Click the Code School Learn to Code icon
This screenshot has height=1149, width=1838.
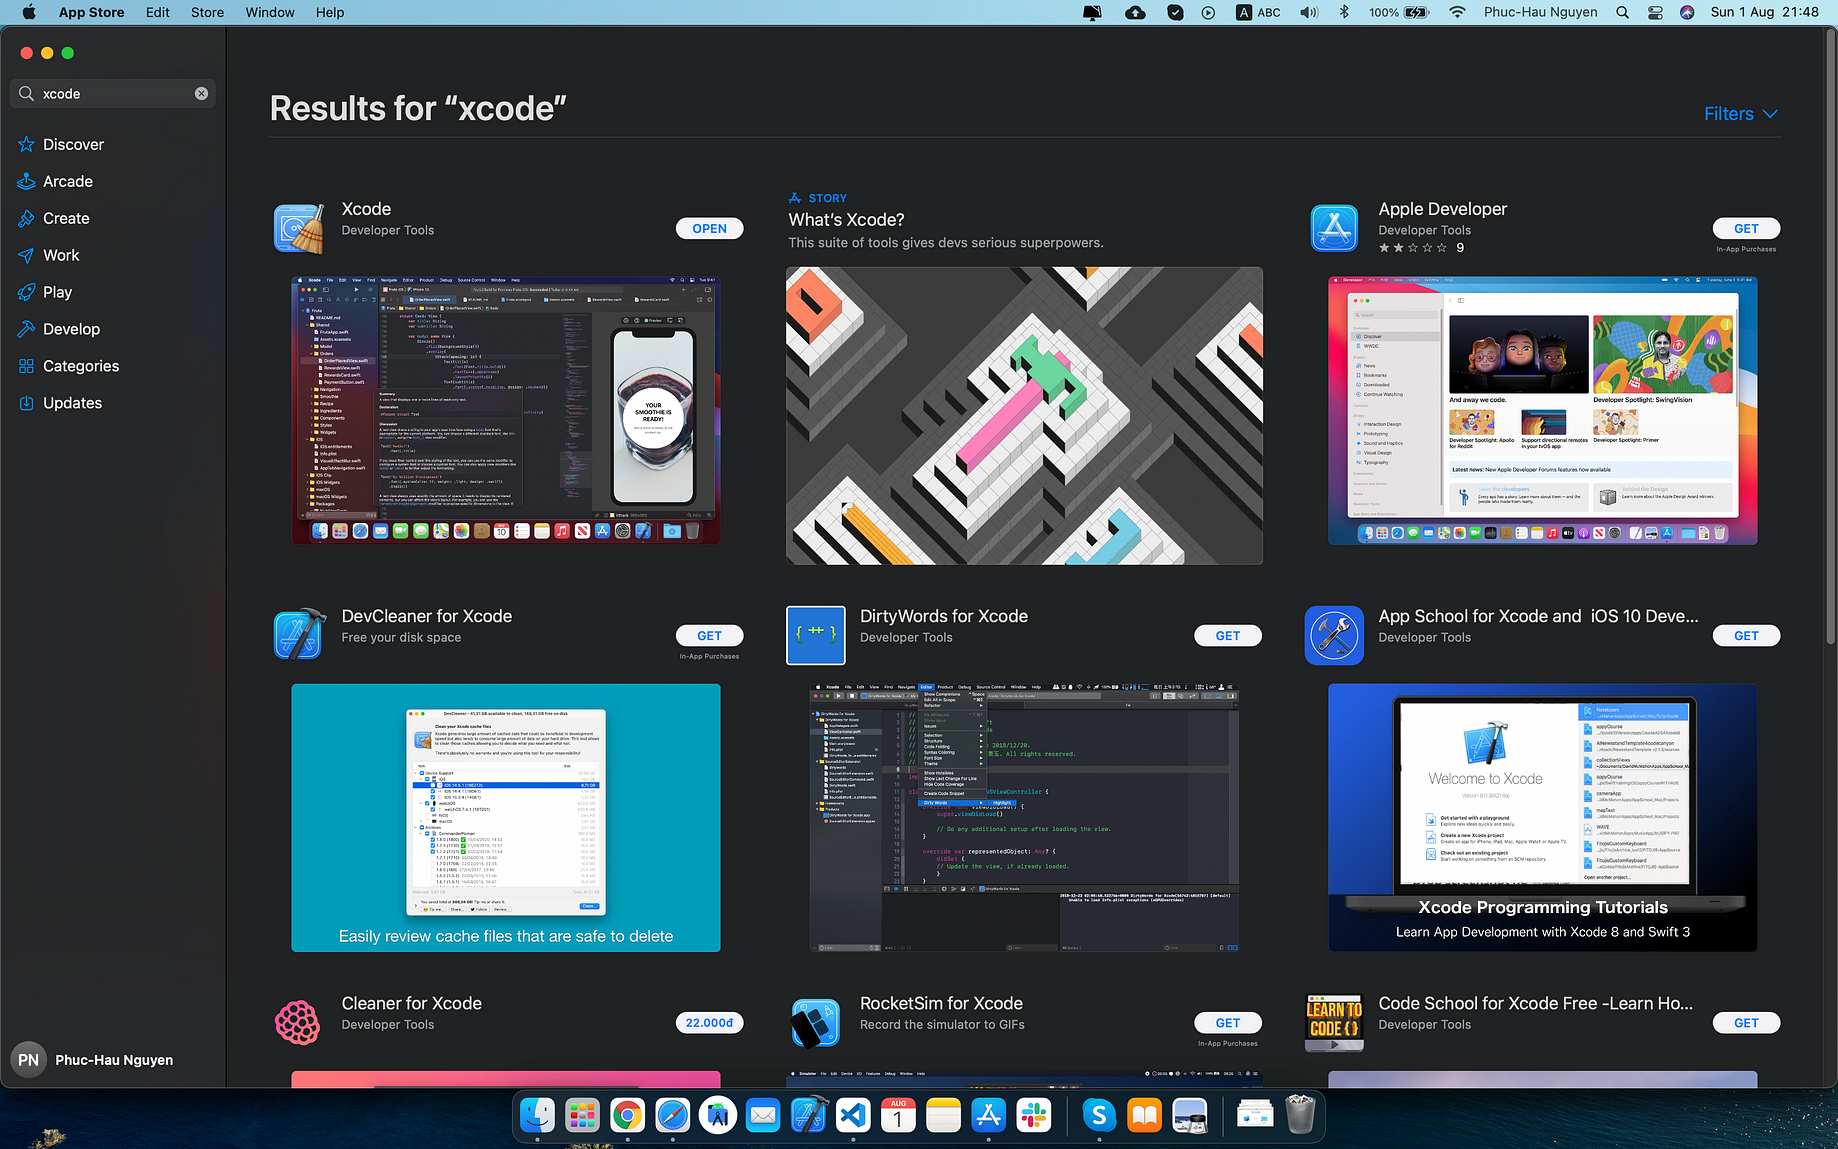tap(1334, 1022)
